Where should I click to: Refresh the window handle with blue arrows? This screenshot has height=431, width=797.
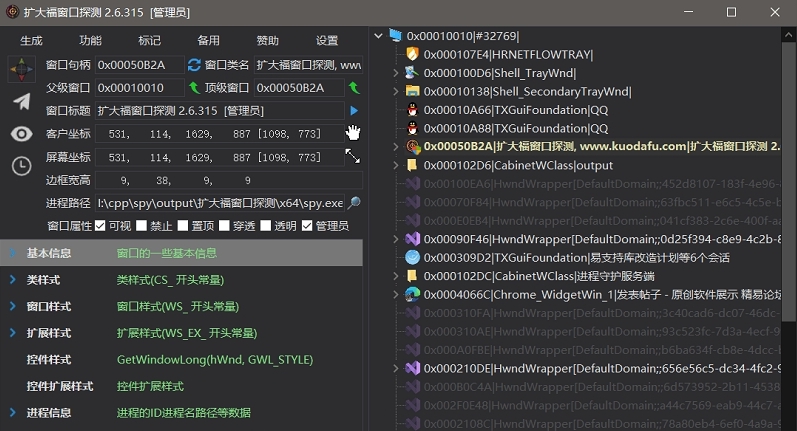(x=194, y=65)
